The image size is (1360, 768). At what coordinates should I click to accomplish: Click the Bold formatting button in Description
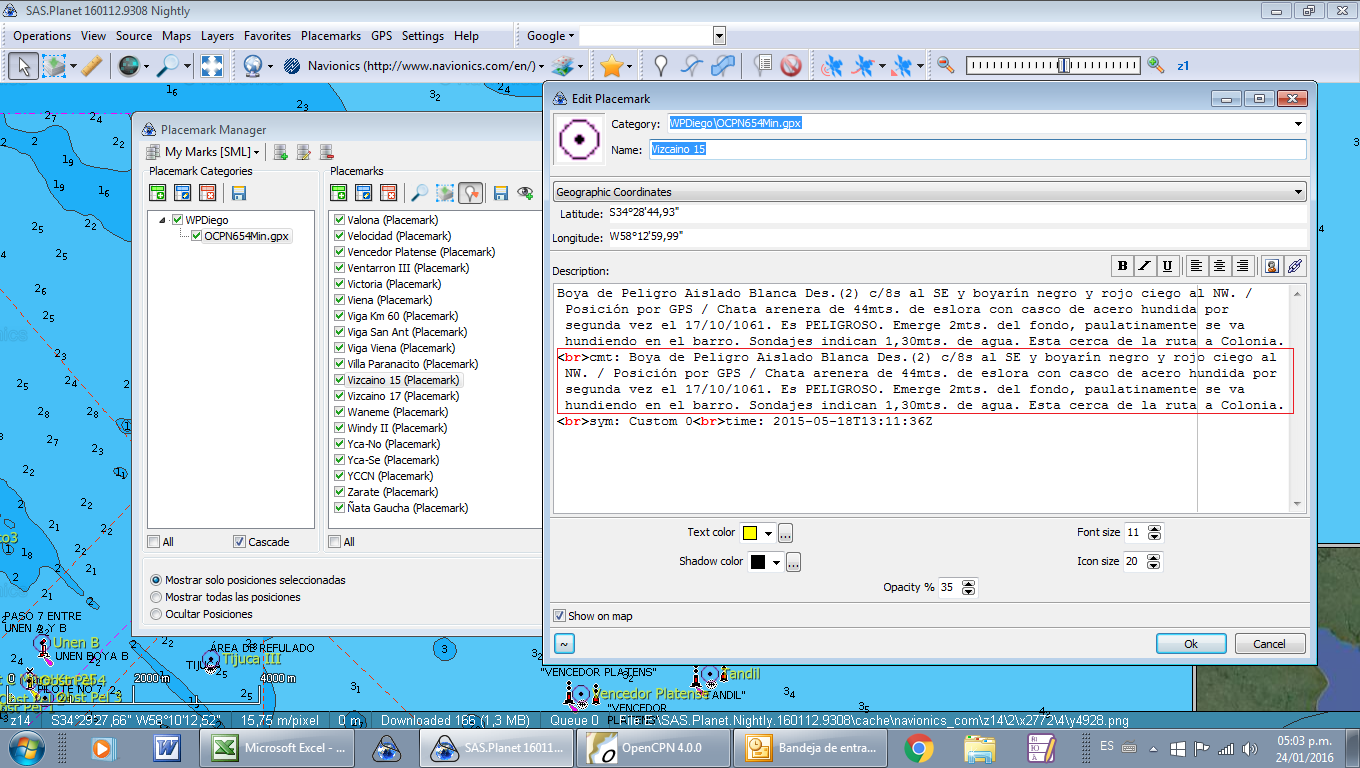coord(1123,266)
